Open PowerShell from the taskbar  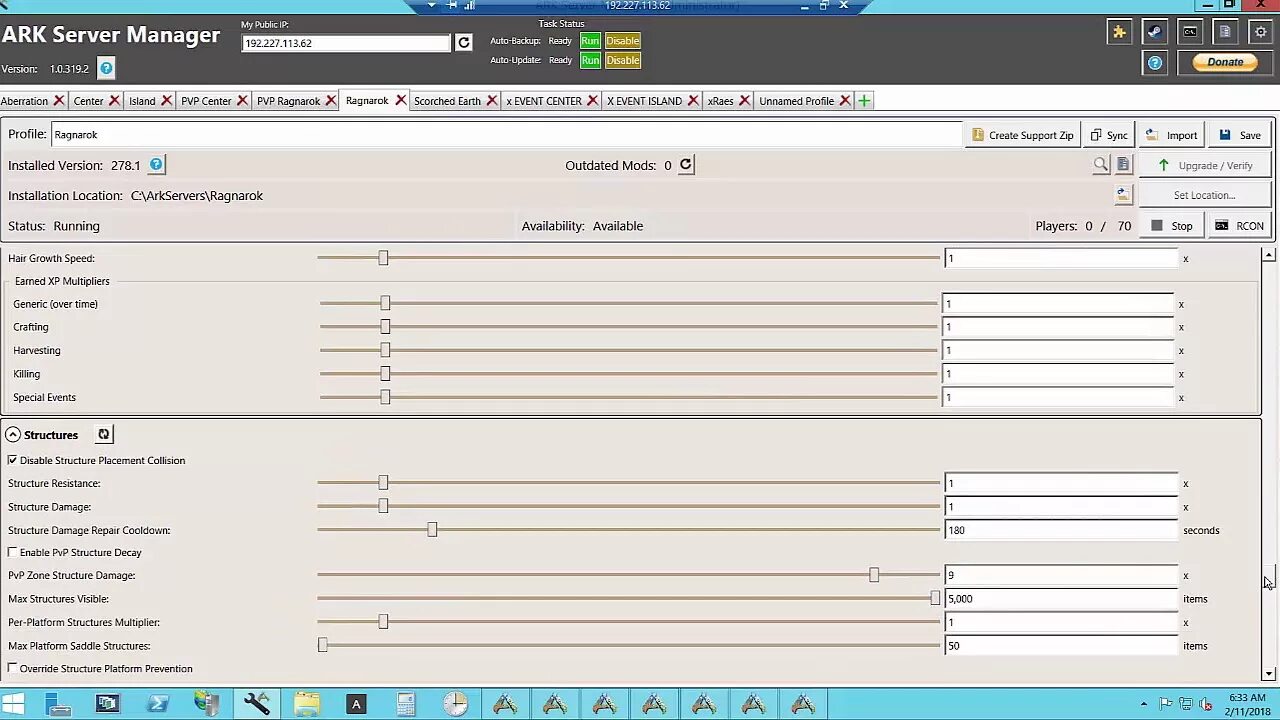pyautogui.click(x=157, y=704)
